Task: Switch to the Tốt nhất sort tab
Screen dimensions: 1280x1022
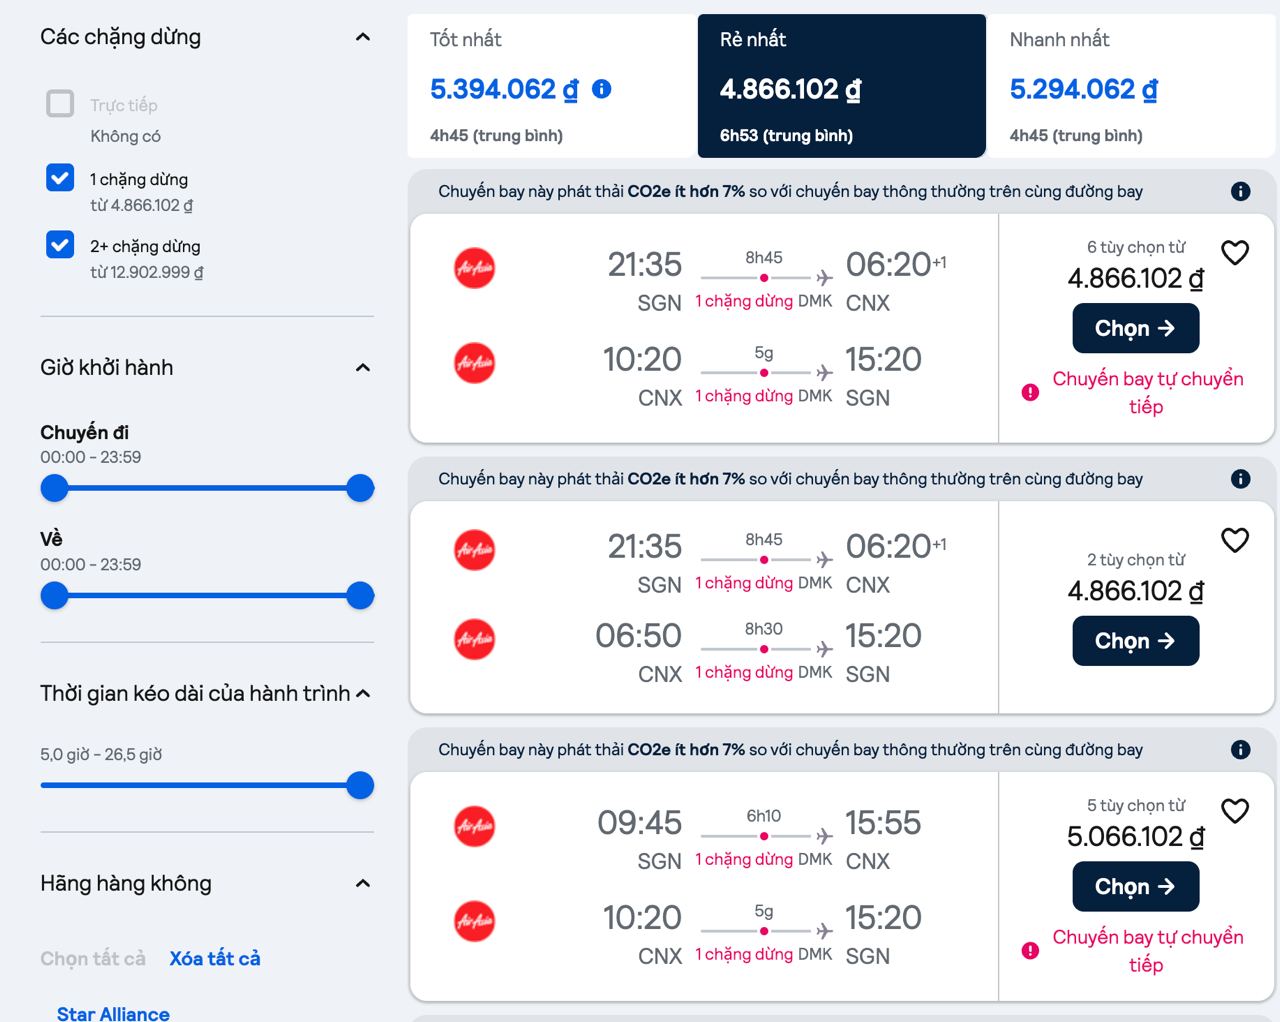Action: tap(552, 86)
